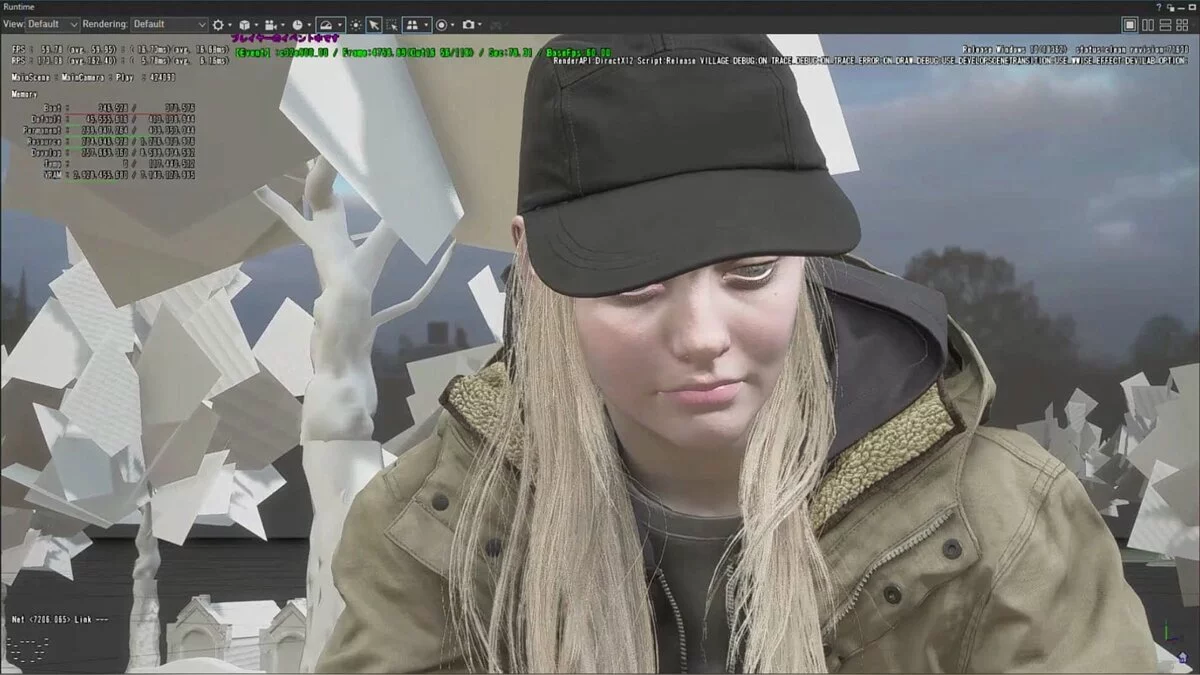Expand the gauge display options arrow
Screen dimensions: 1200x675
[340, 24]
